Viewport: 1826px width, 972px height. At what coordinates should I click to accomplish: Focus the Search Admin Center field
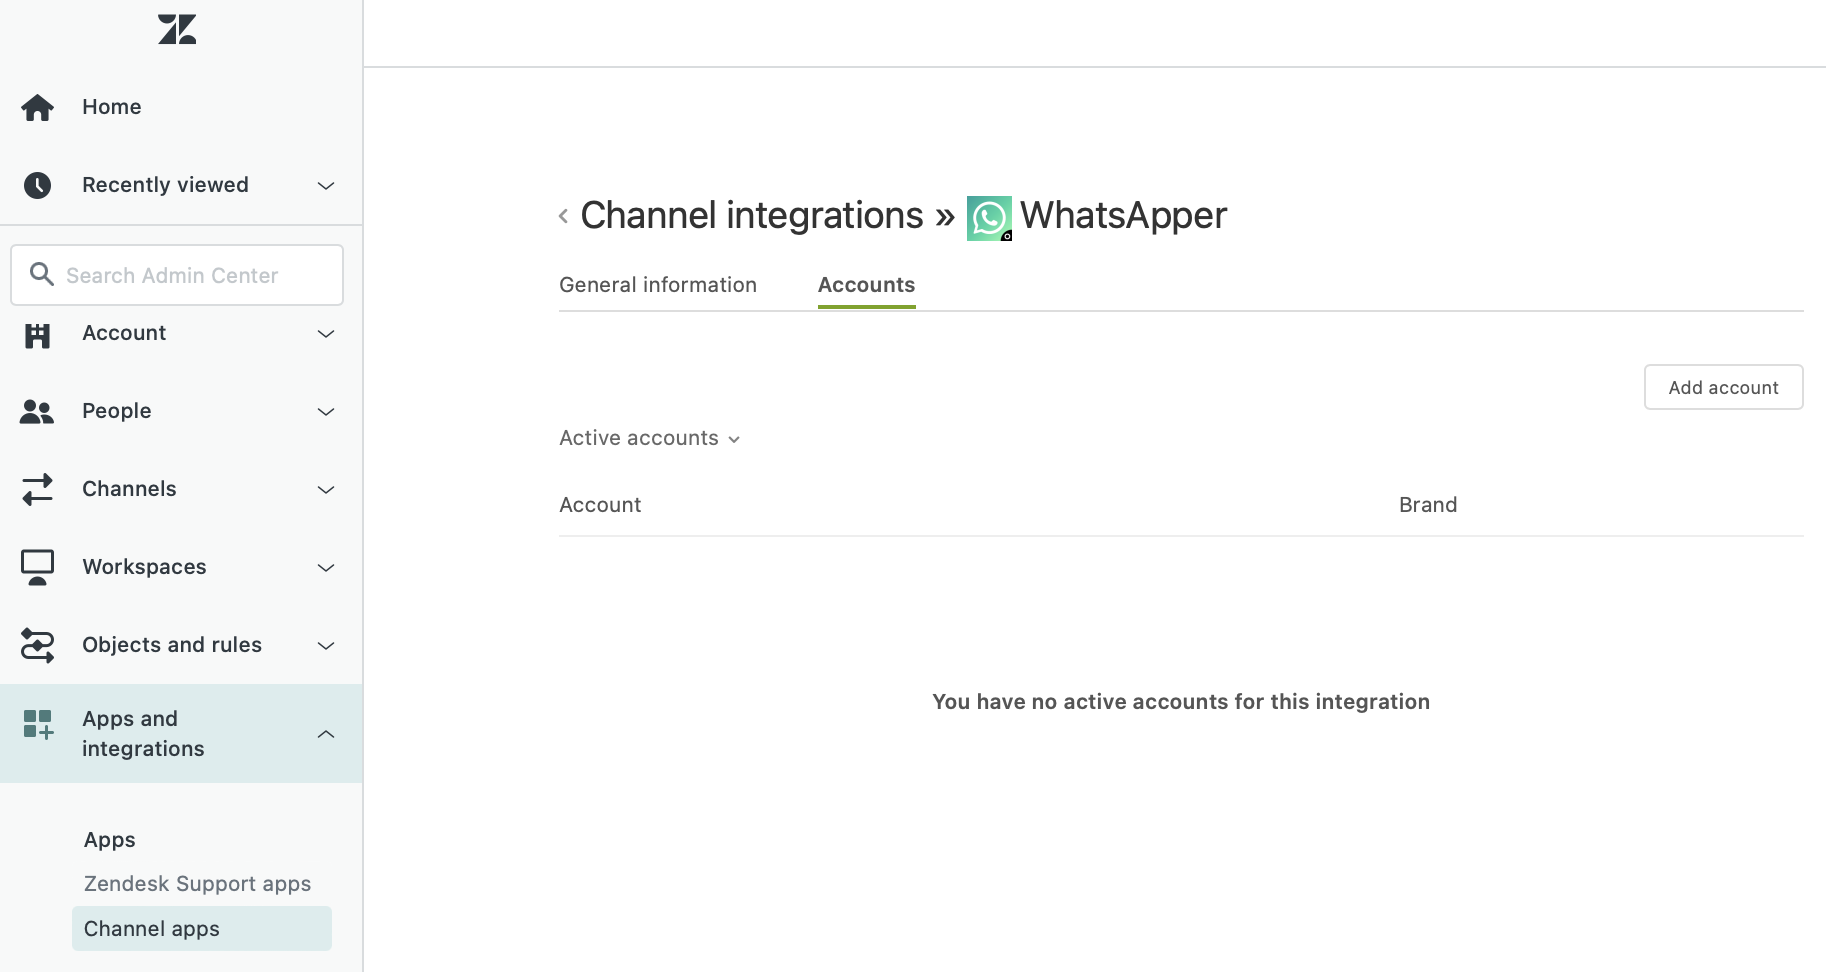click(177, 275)
